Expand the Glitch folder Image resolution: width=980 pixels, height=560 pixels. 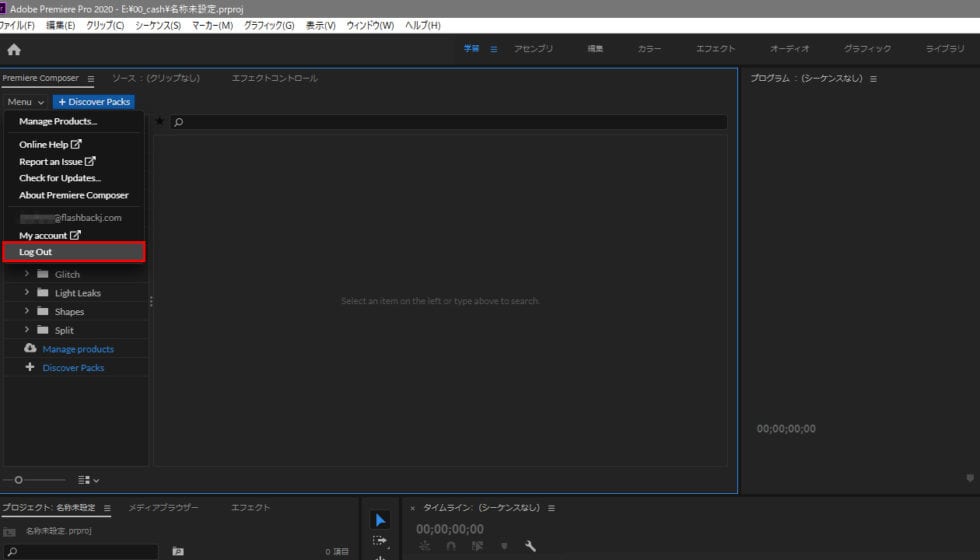point(26,274)
